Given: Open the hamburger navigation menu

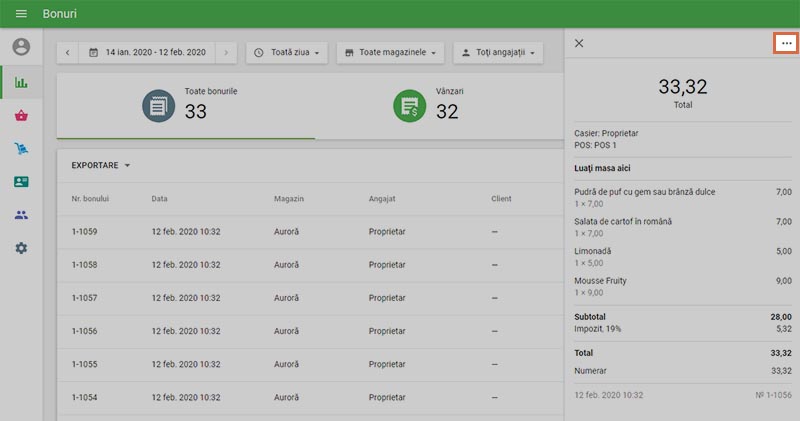Looking at the screenshot, I should tap(21, 14).
